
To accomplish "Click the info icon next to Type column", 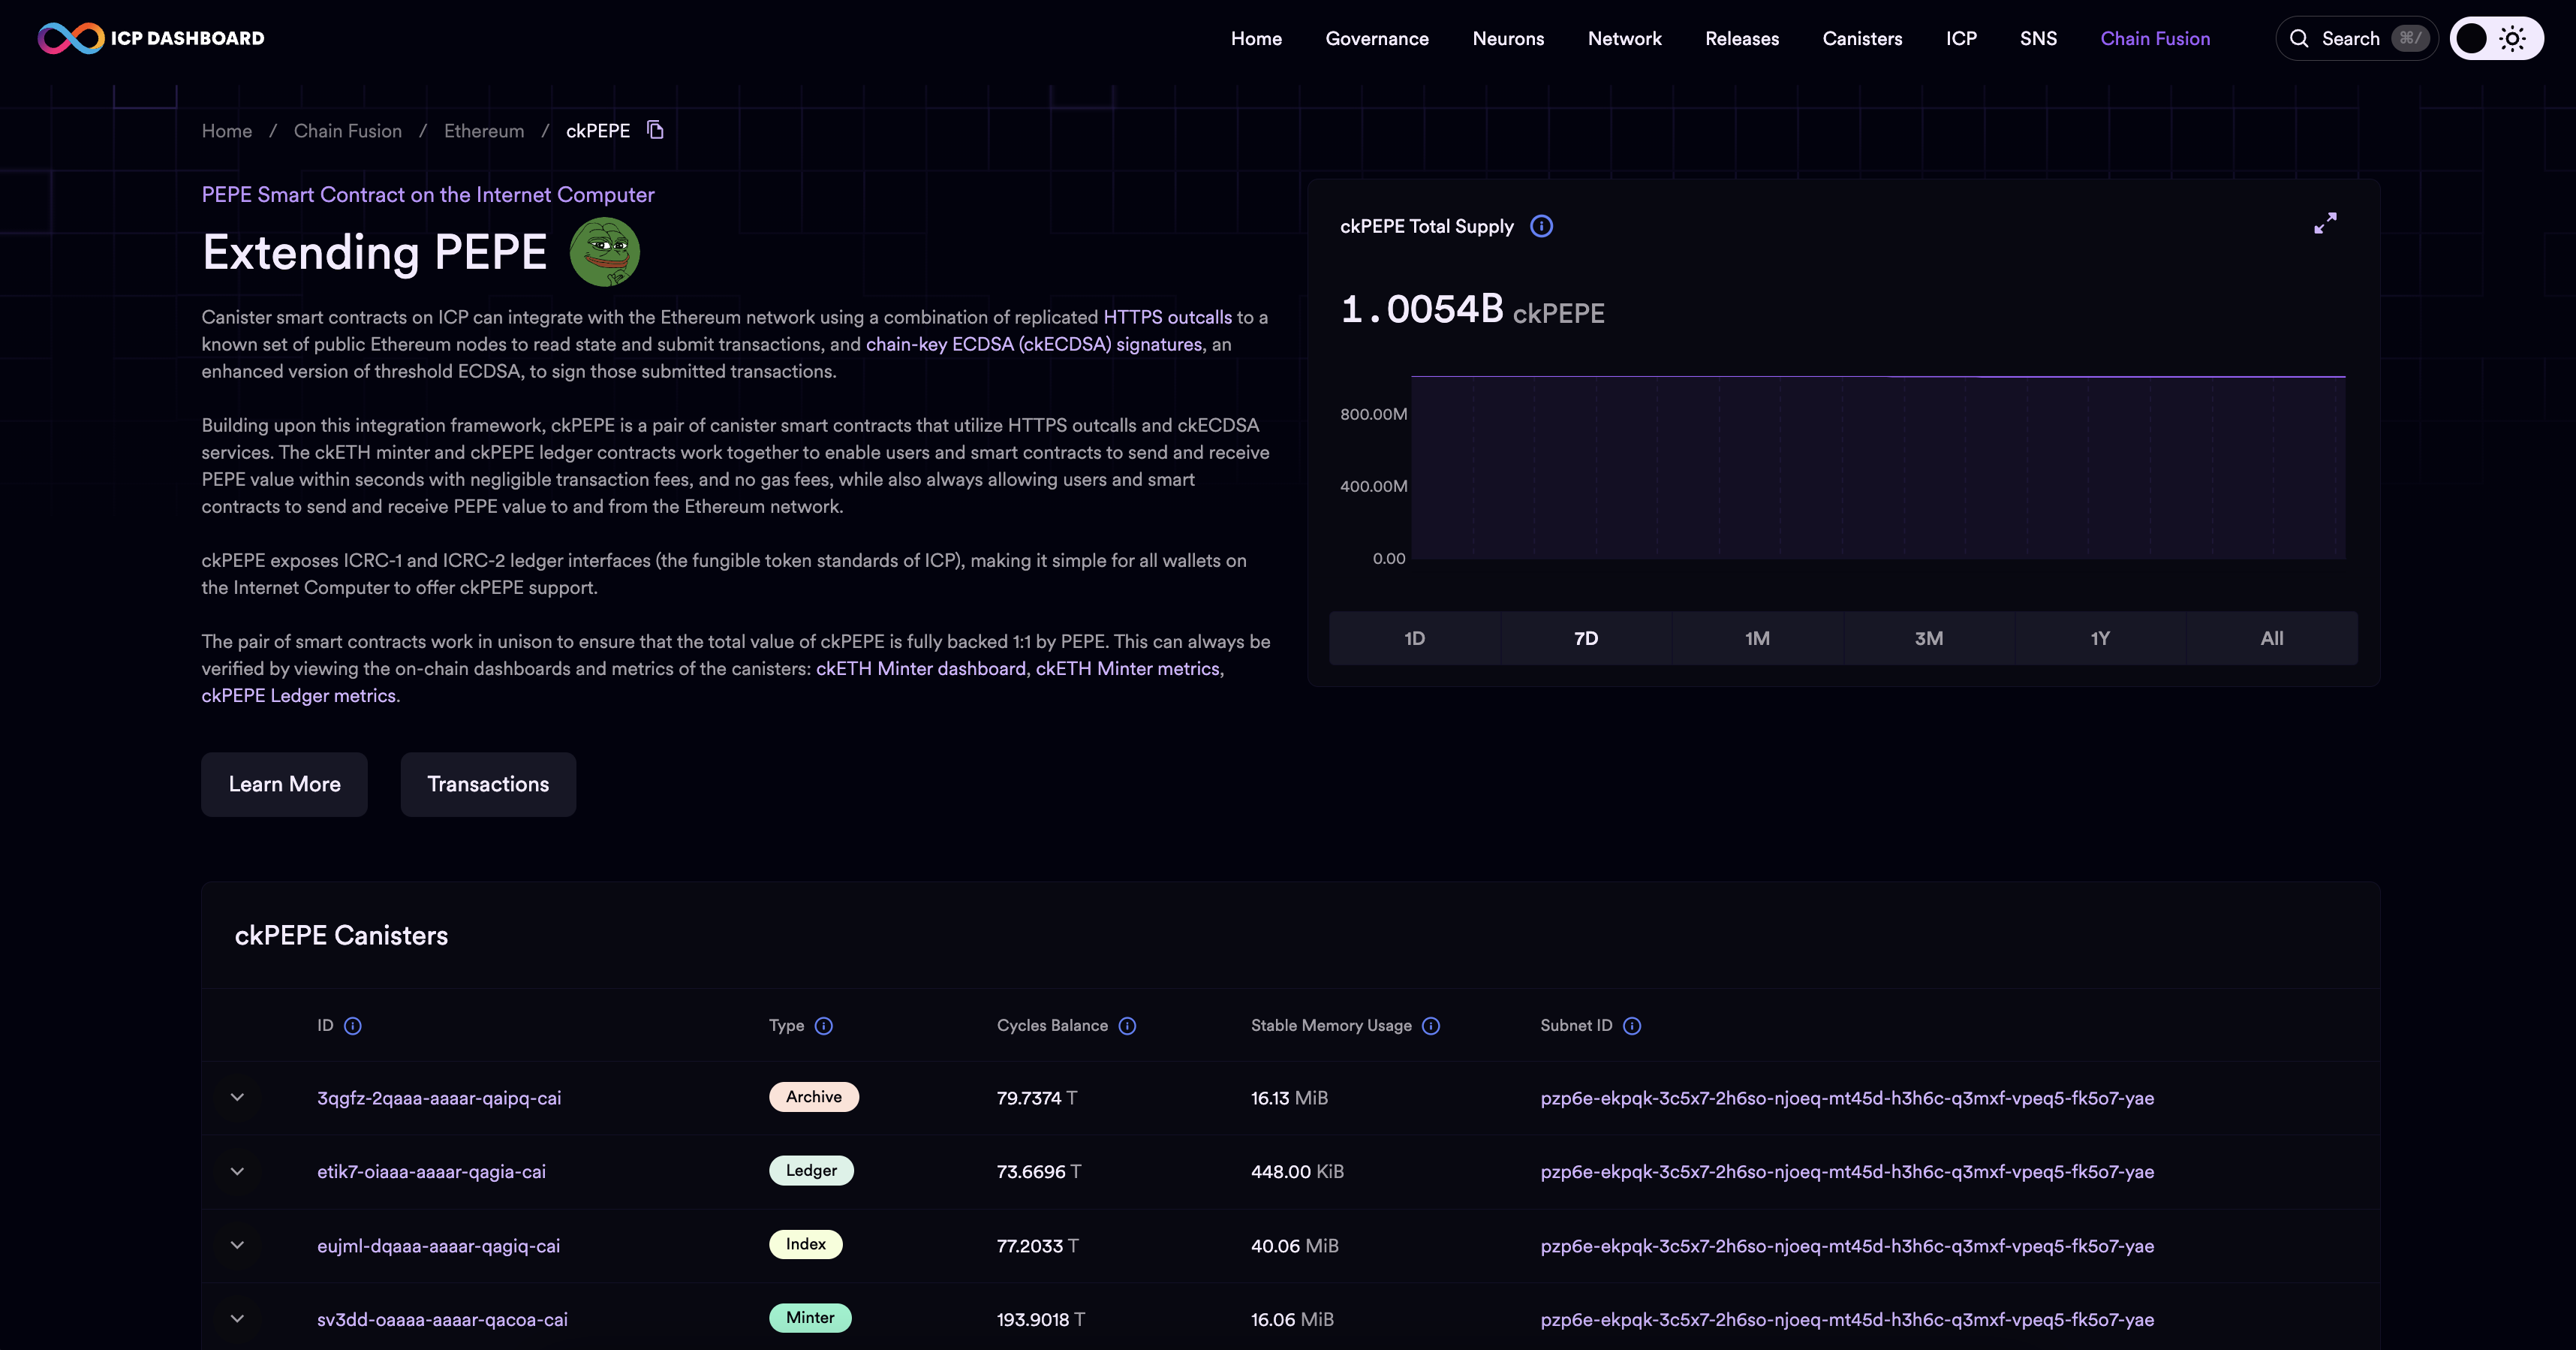I will 823,1025.
